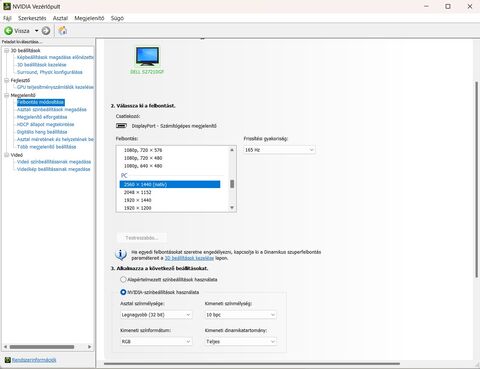This screenshot has height=369, width=480.
Task: Open the Súgó menu
Action: [117, 18]
